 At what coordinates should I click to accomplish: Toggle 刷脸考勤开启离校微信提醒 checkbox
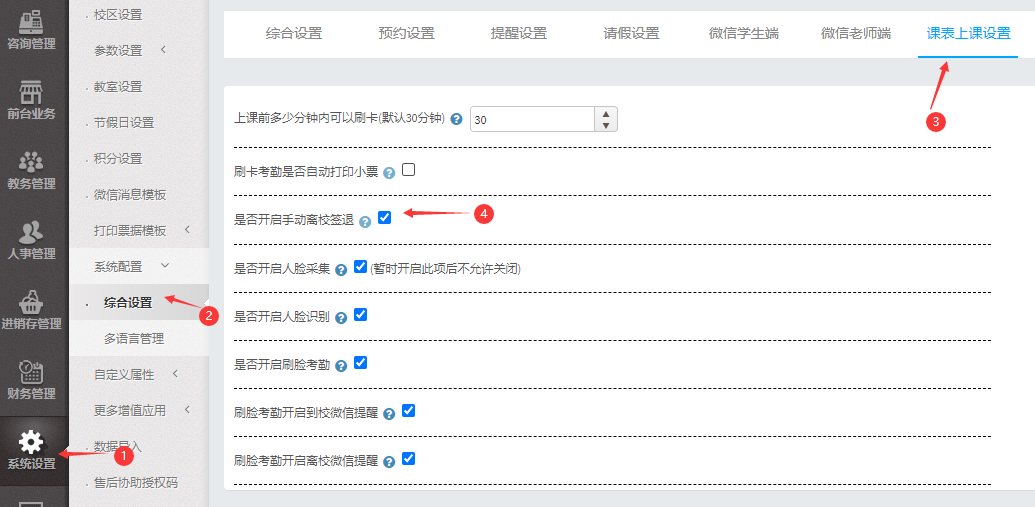click(x=409, y=458)
